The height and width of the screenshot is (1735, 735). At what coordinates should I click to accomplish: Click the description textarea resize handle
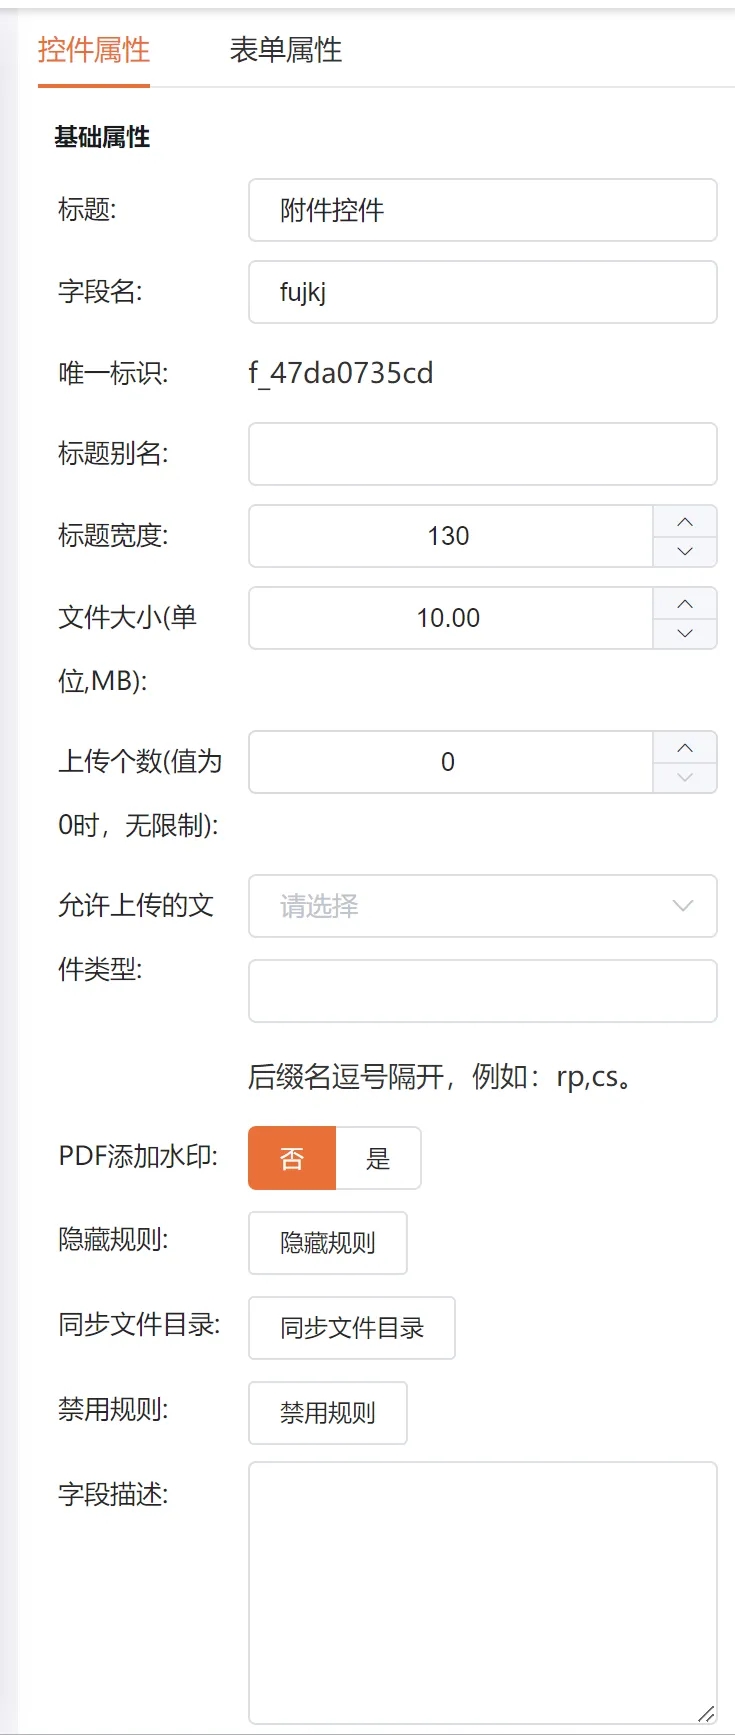pos(706,1713)
